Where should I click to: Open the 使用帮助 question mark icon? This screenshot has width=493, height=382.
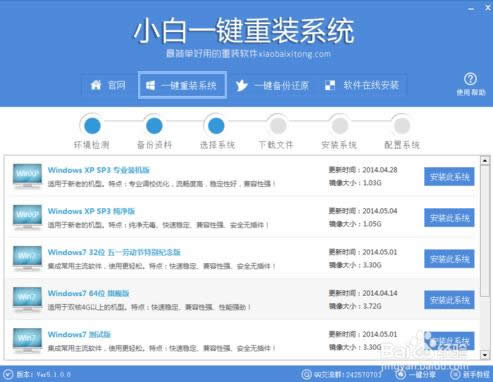470,79
